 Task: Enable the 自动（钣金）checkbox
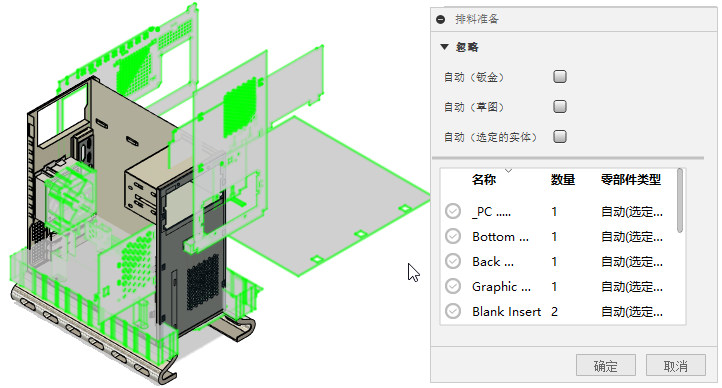560,76
